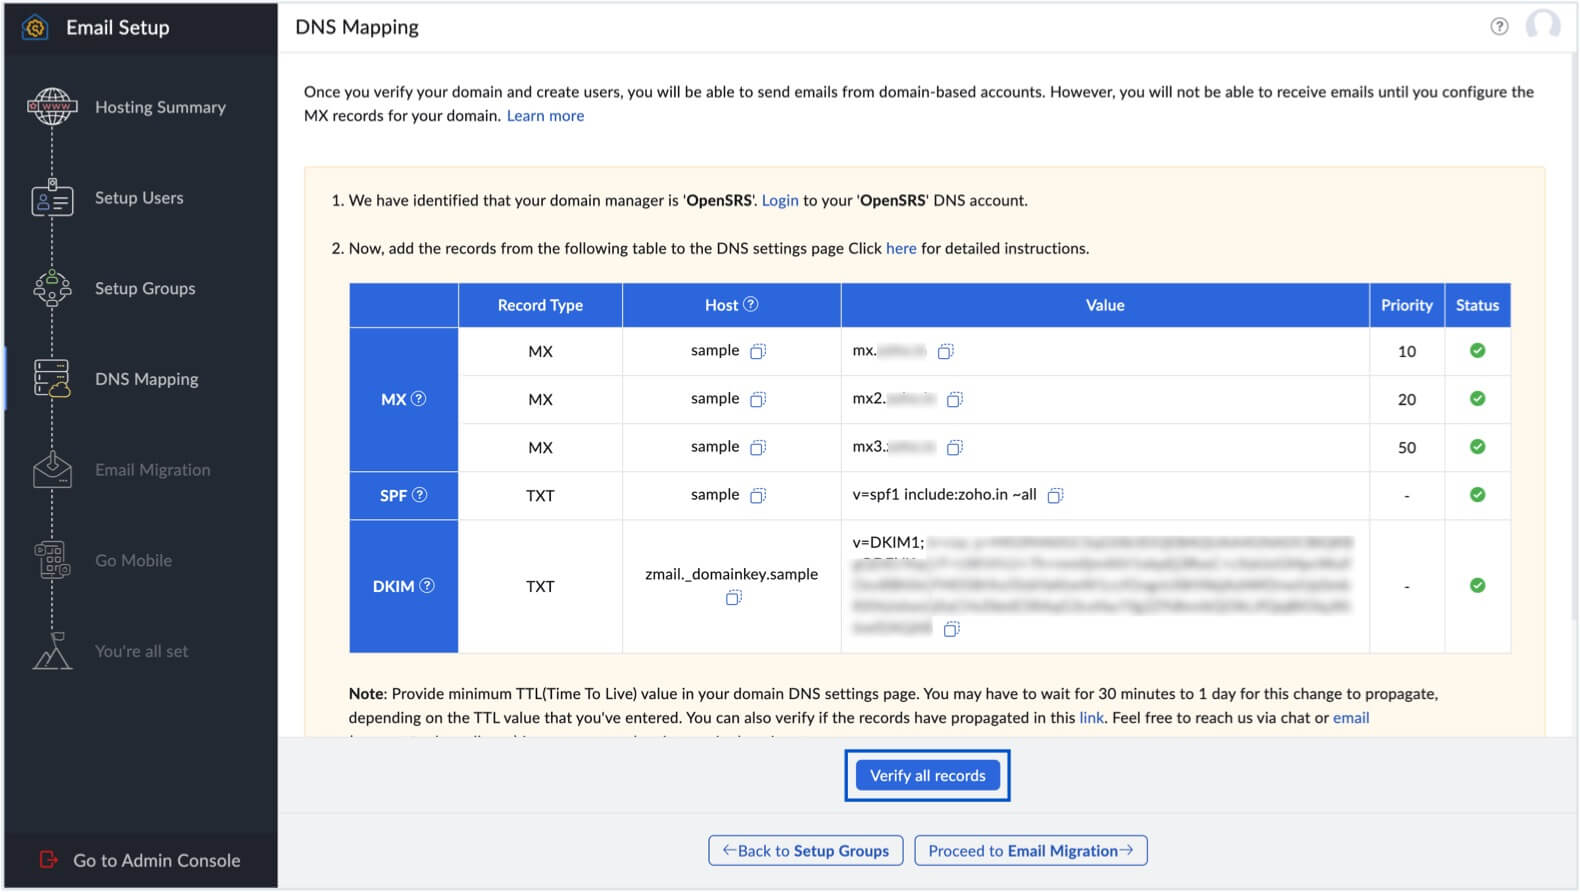Proceed to Email Migration
Screen dimensions: 1580x892
pyautogui.click(x=1030, y=851)
